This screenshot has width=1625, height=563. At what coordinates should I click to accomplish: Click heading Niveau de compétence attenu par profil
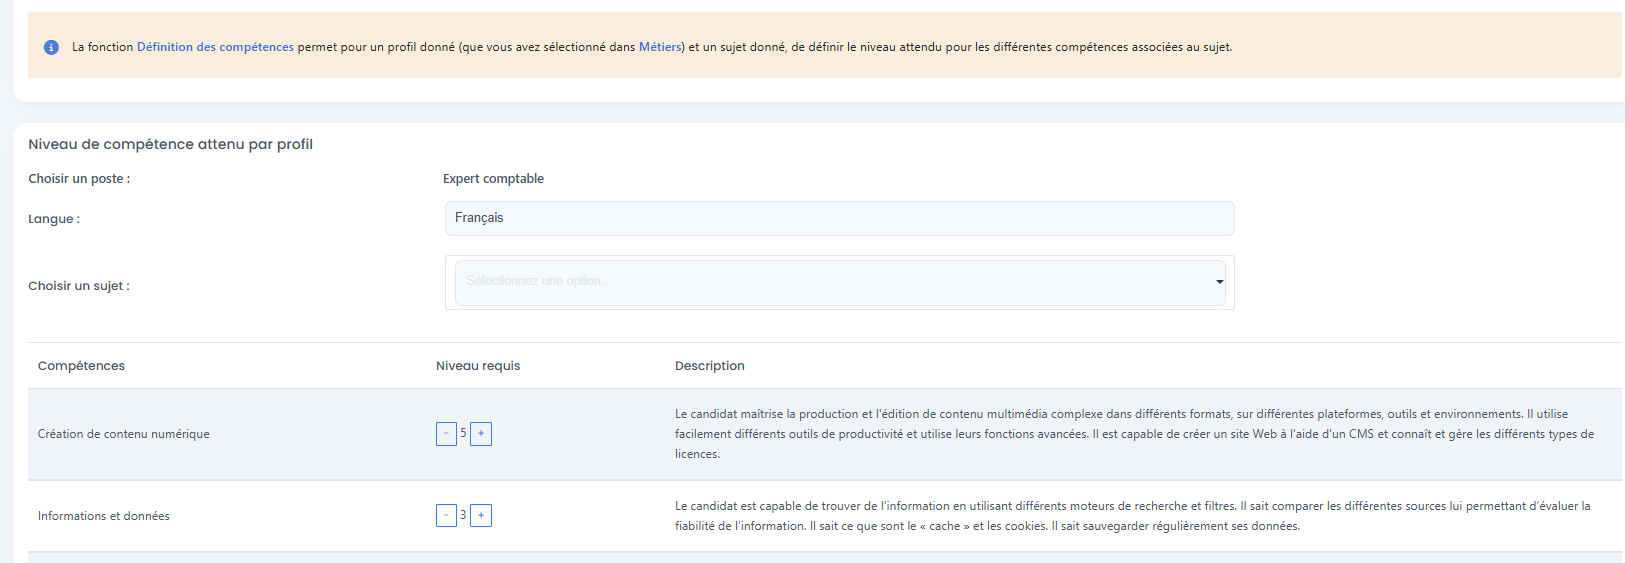coord(170,144)
